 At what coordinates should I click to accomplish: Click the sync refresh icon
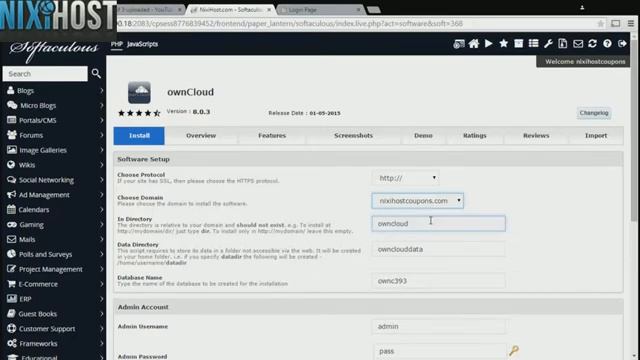pyautogui.click(x=593, y=44)
